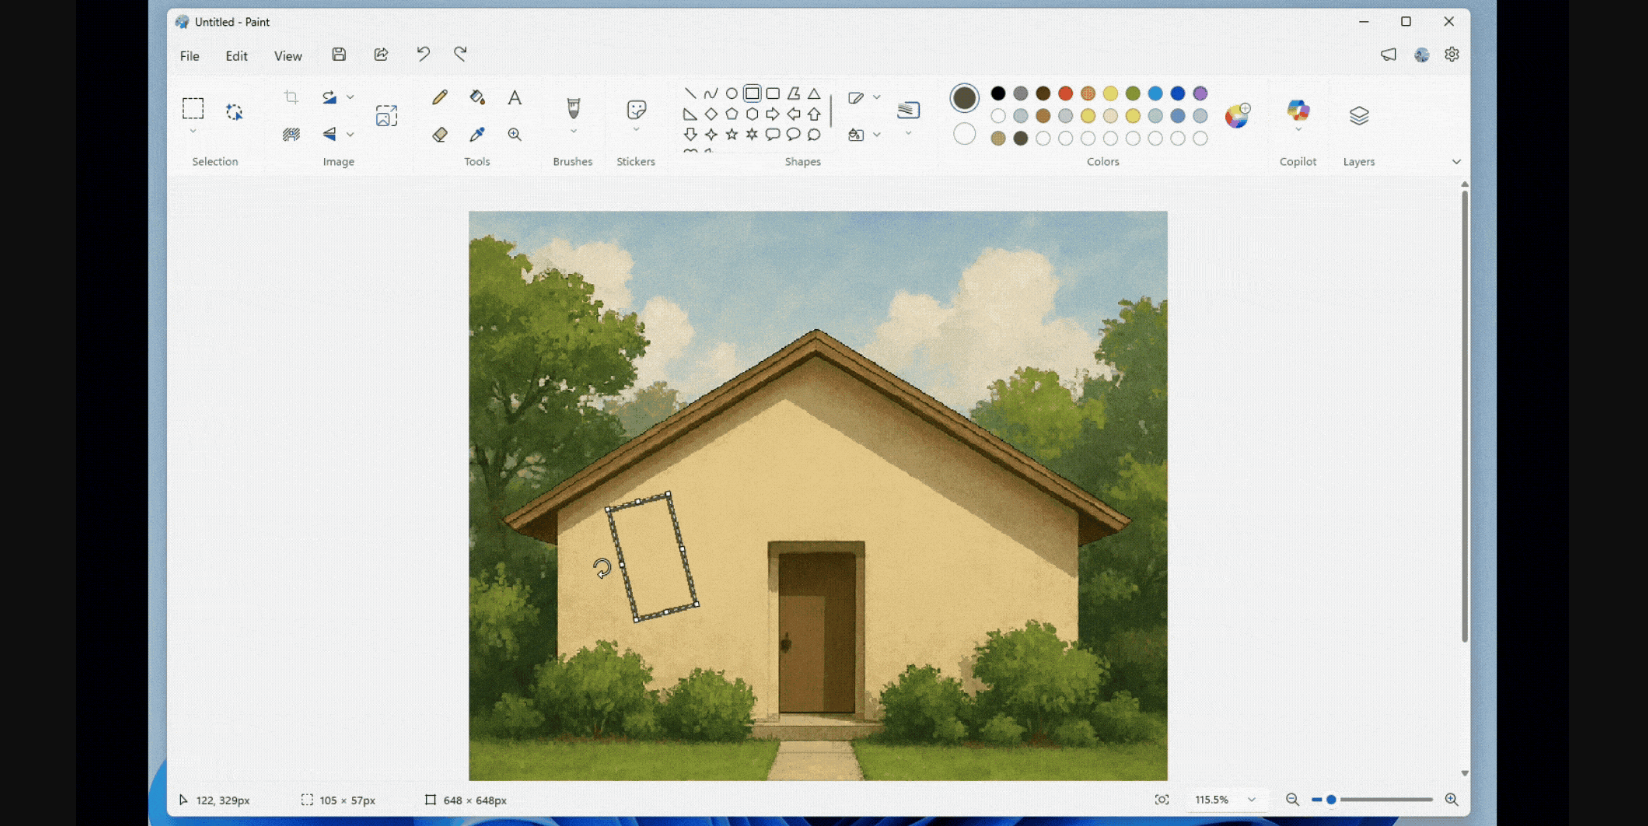This screenshot has width=1648, height=826.
Task: Click the Flip image icon
Action: [329, 134]
